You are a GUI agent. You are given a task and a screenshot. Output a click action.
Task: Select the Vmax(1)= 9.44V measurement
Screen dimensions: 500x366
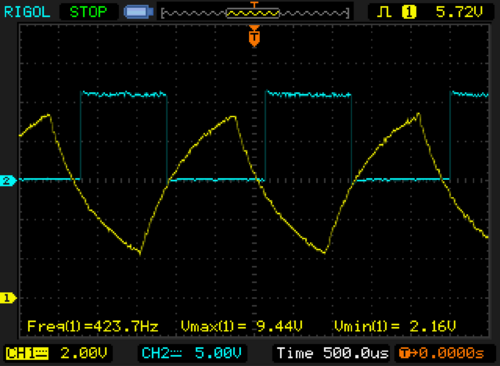pyautogui.click(x=242, y=326)
